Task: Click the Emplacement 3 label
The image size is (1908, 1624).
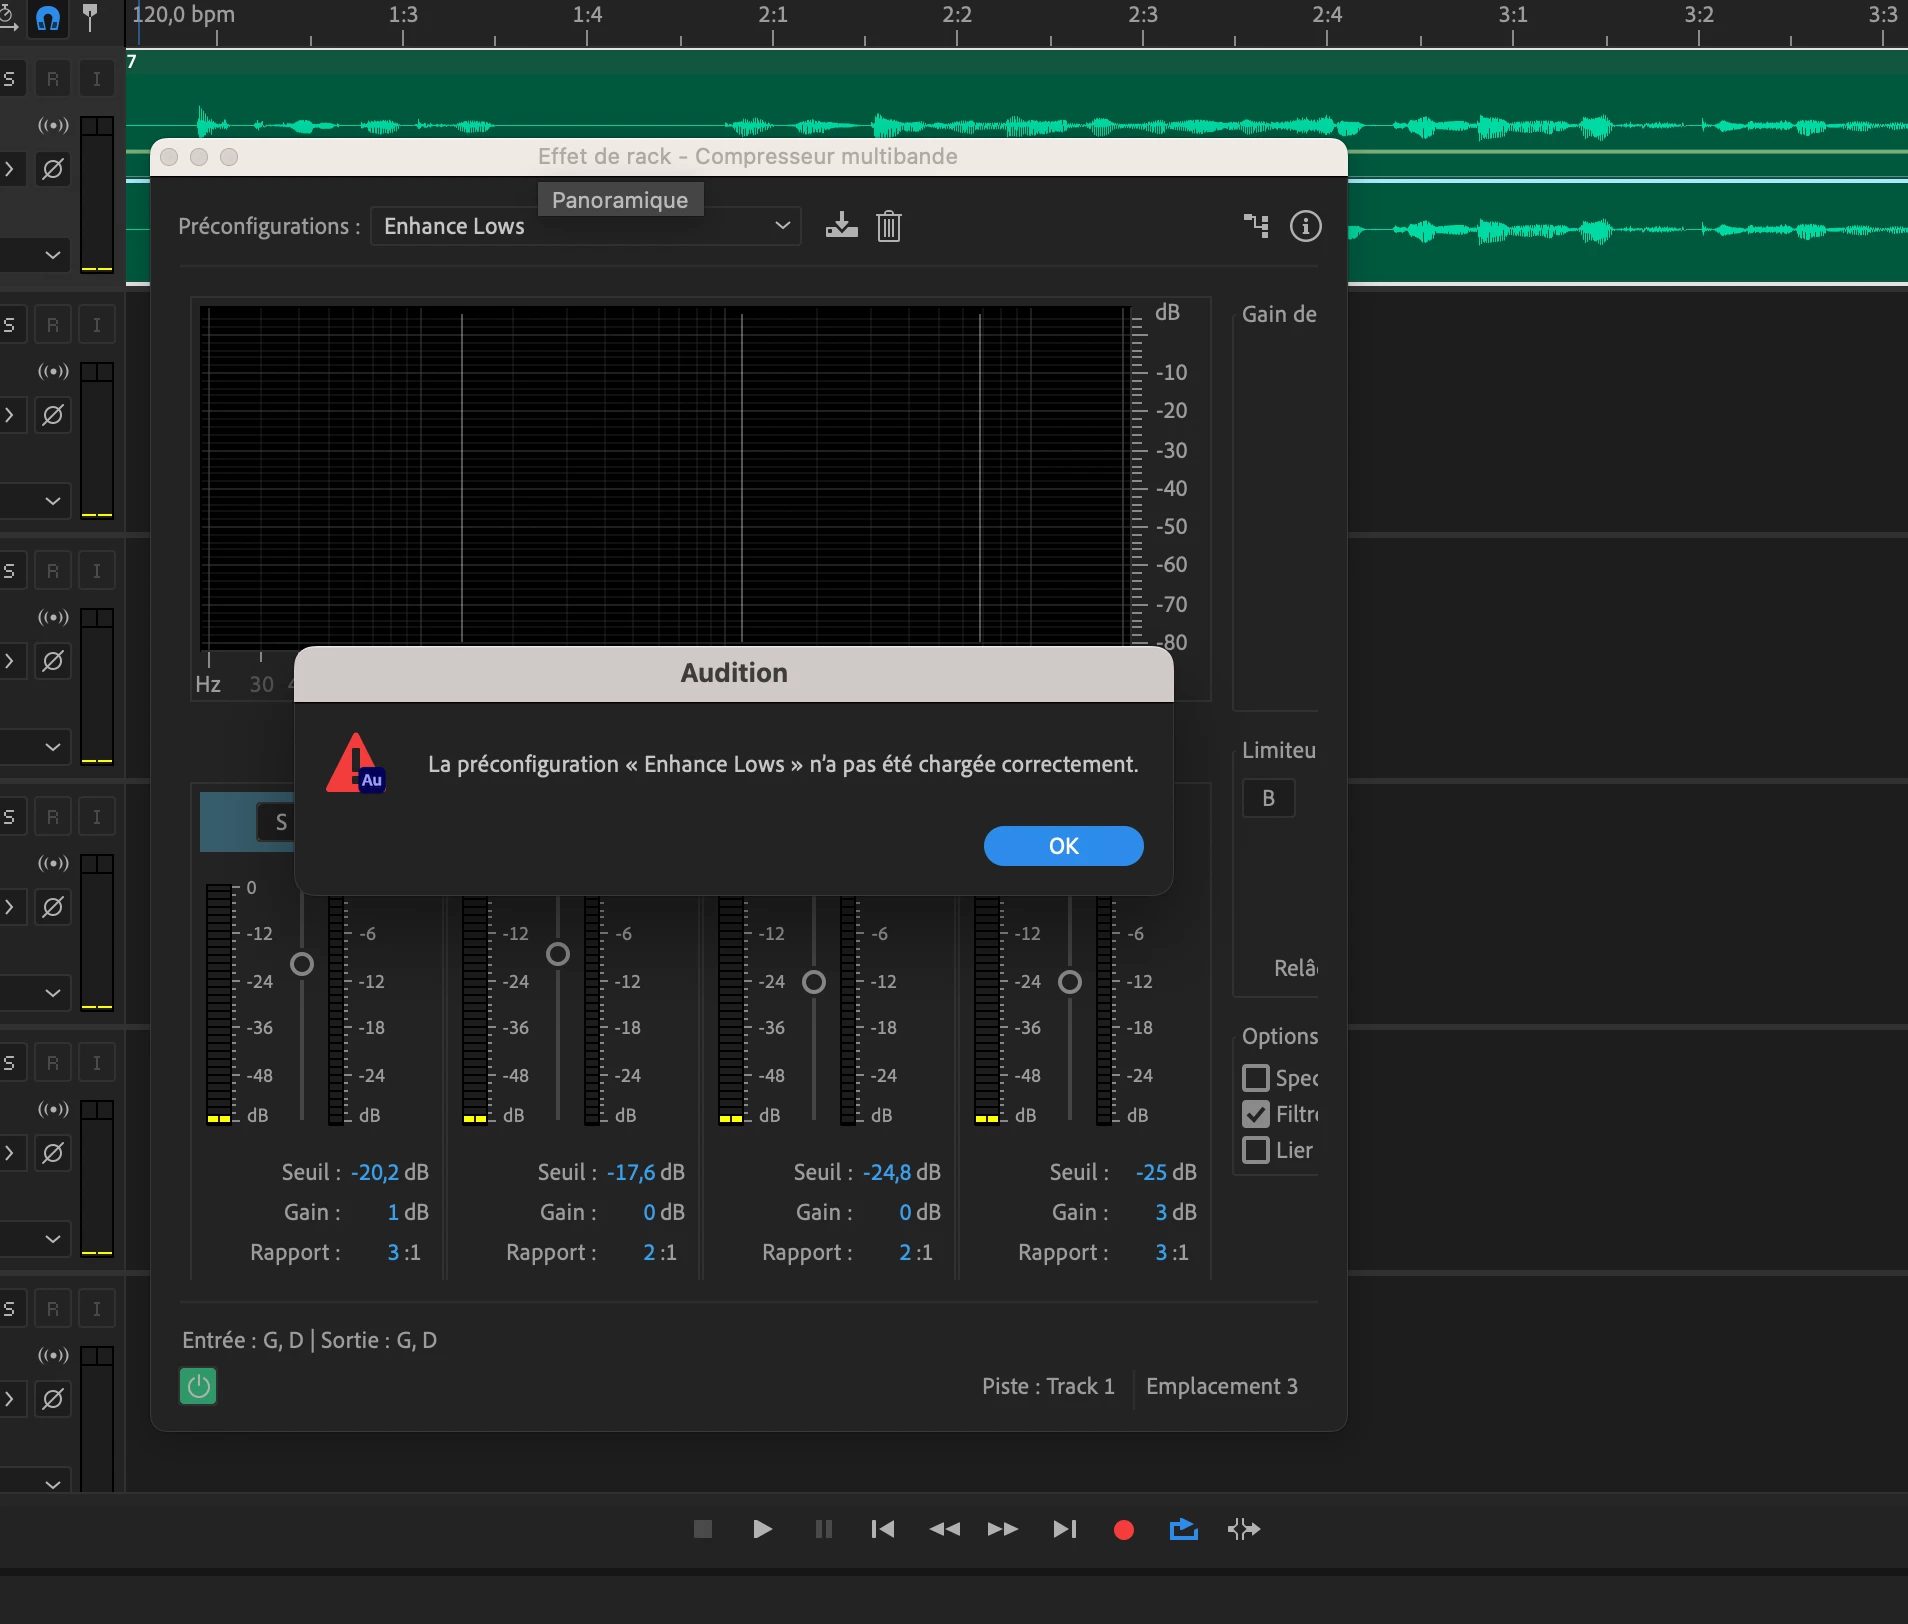Action: point(1222,1386)
